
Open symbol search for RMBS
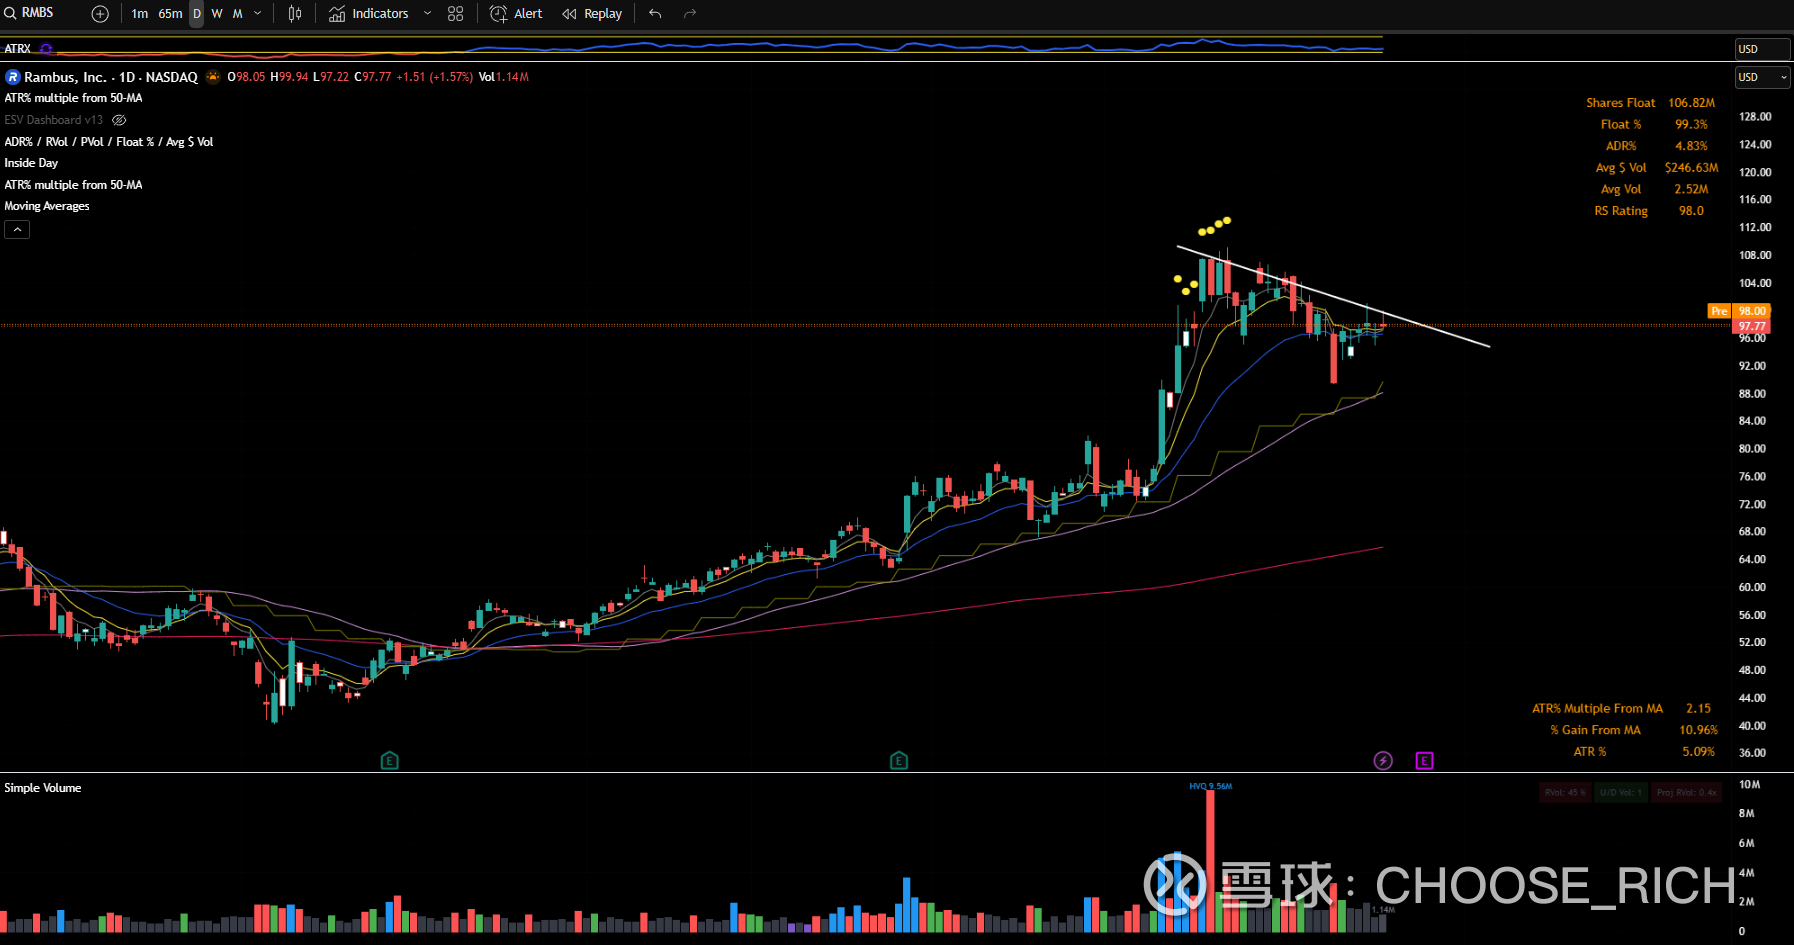[30, 13]
